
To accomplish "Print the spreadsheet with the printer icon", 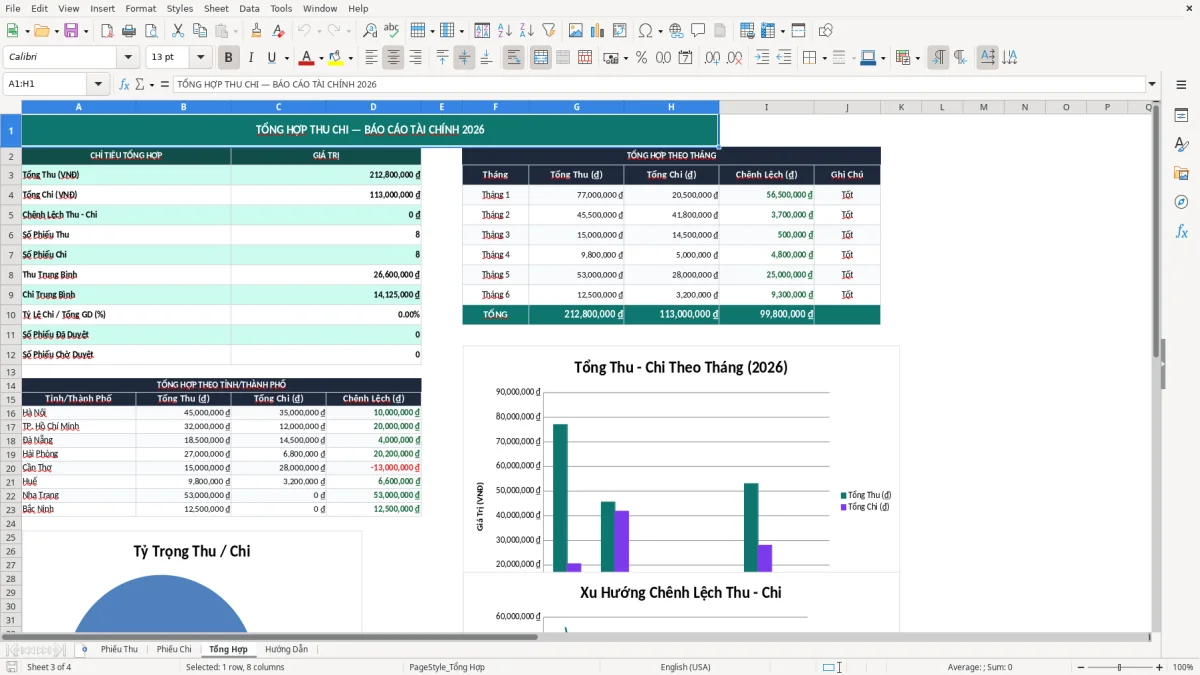I will tap(130, 31).
